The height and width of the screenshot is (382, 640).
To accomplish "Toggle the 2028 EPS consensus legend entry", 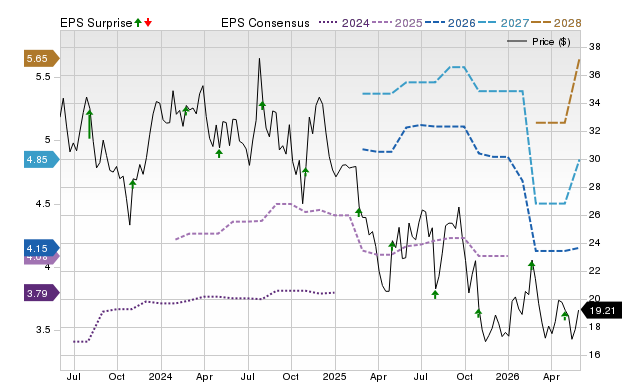I will [556, 23].
